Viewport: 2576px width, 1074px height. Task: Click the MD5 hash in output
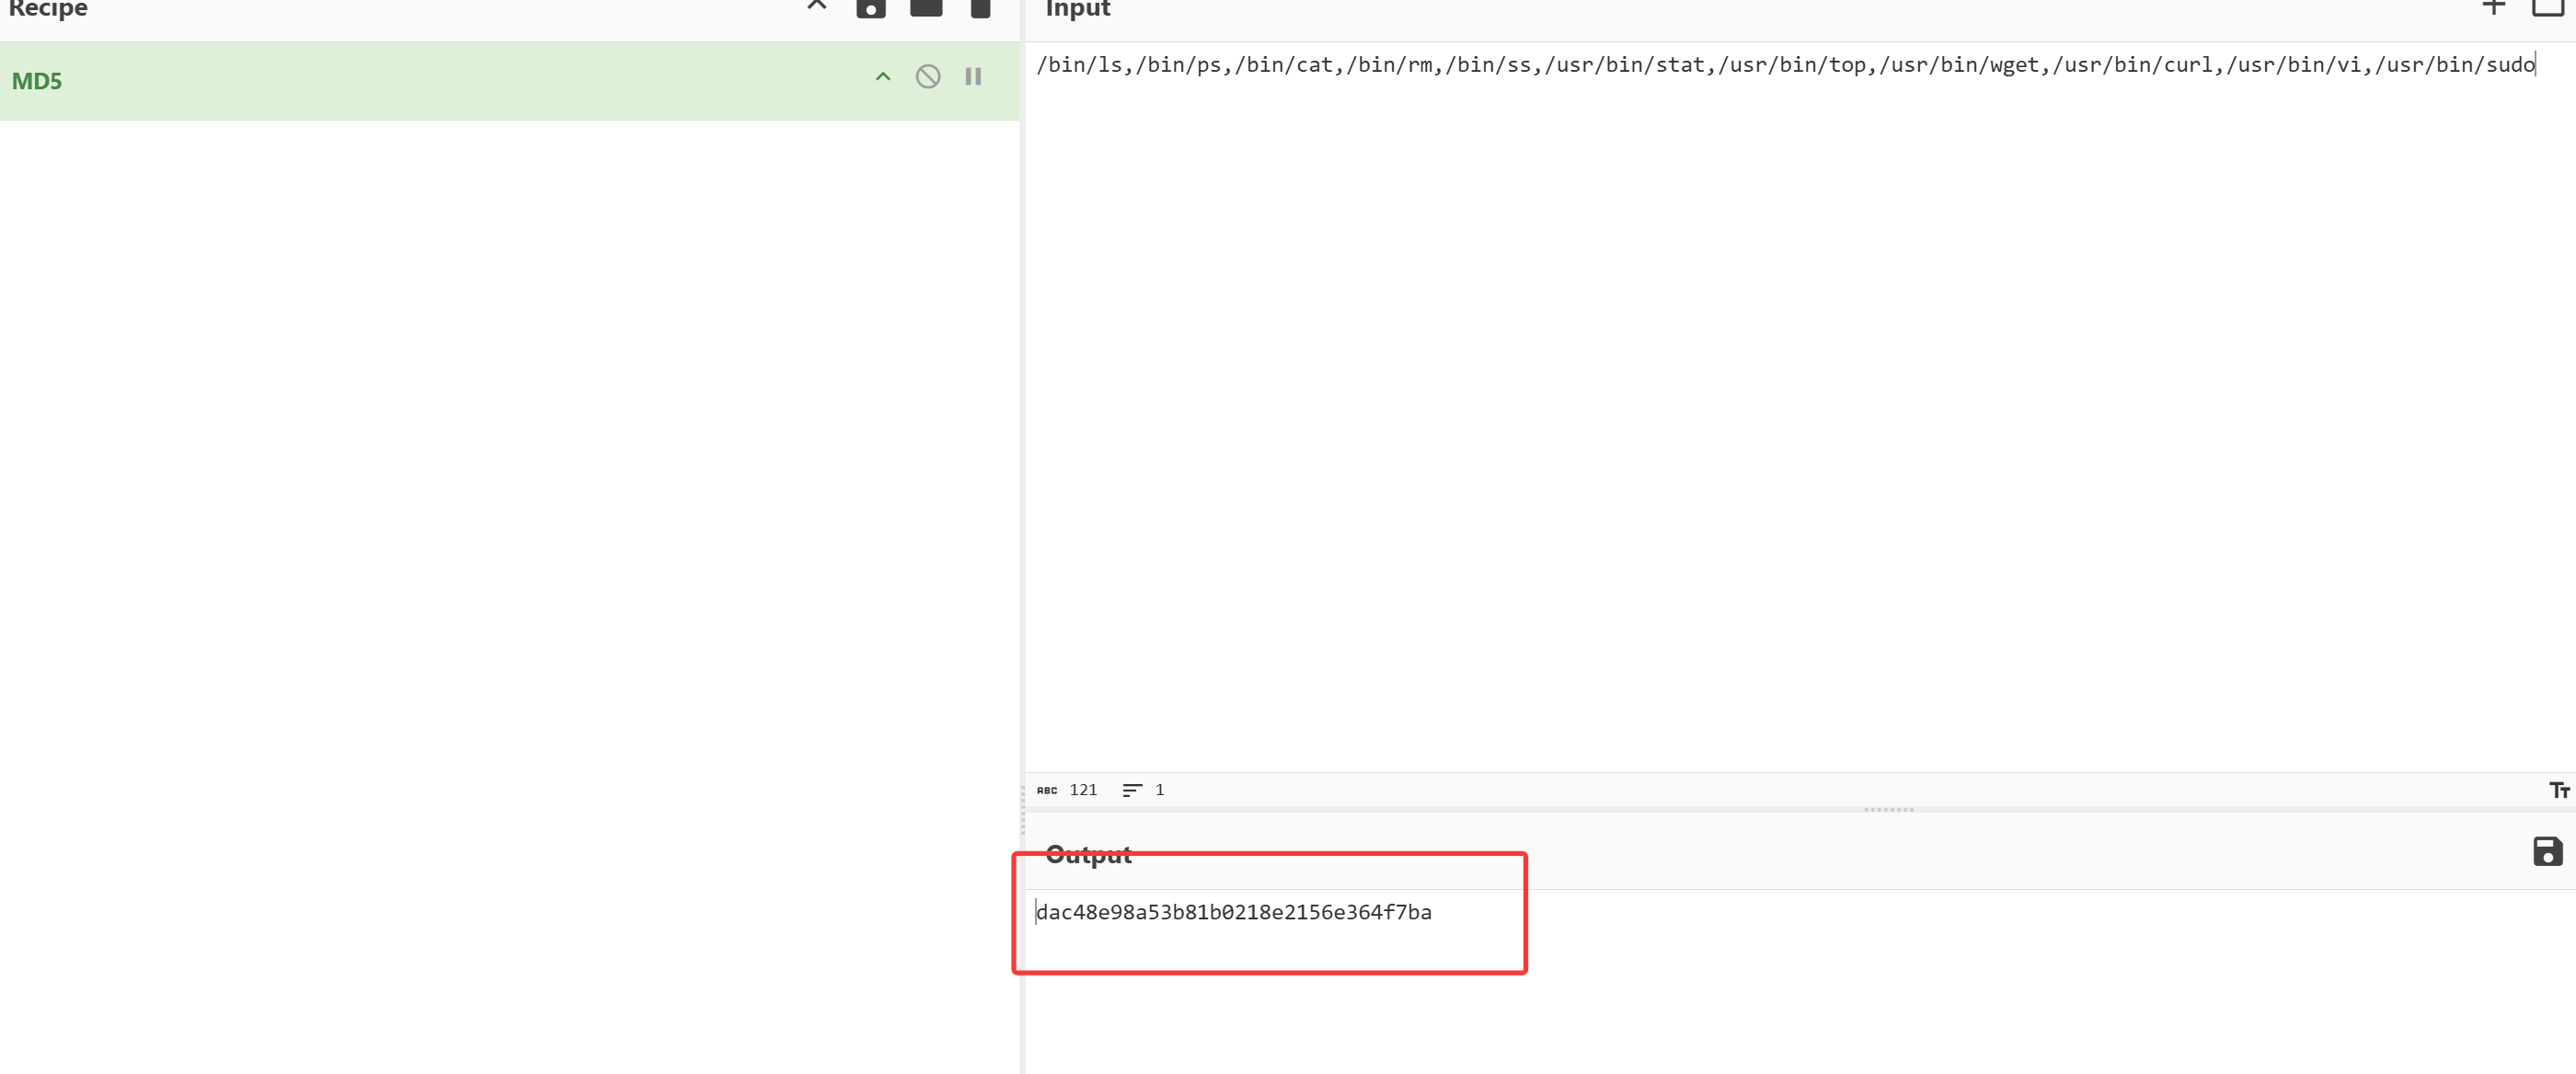1233,912
